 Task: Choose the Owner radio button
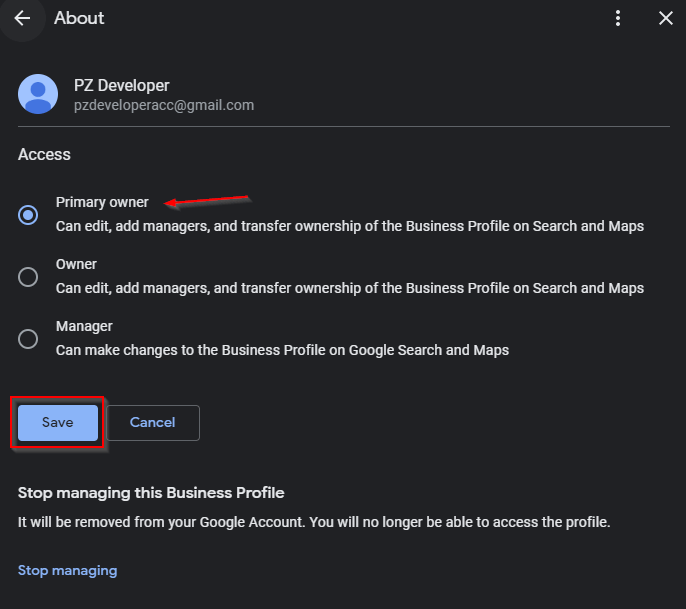28,276
